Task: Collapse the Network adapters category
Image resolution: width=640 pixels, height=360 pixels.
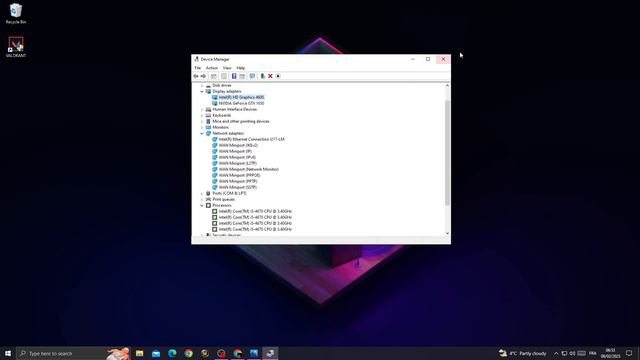Action: click(202, 133)
